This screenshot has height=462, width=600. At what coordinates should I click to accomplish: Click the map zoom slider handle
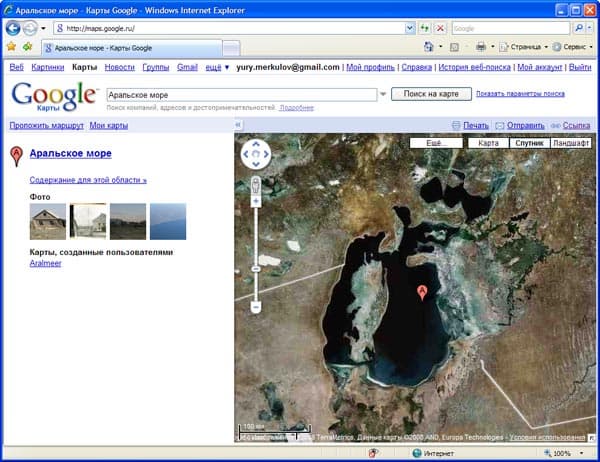(256, 269)
